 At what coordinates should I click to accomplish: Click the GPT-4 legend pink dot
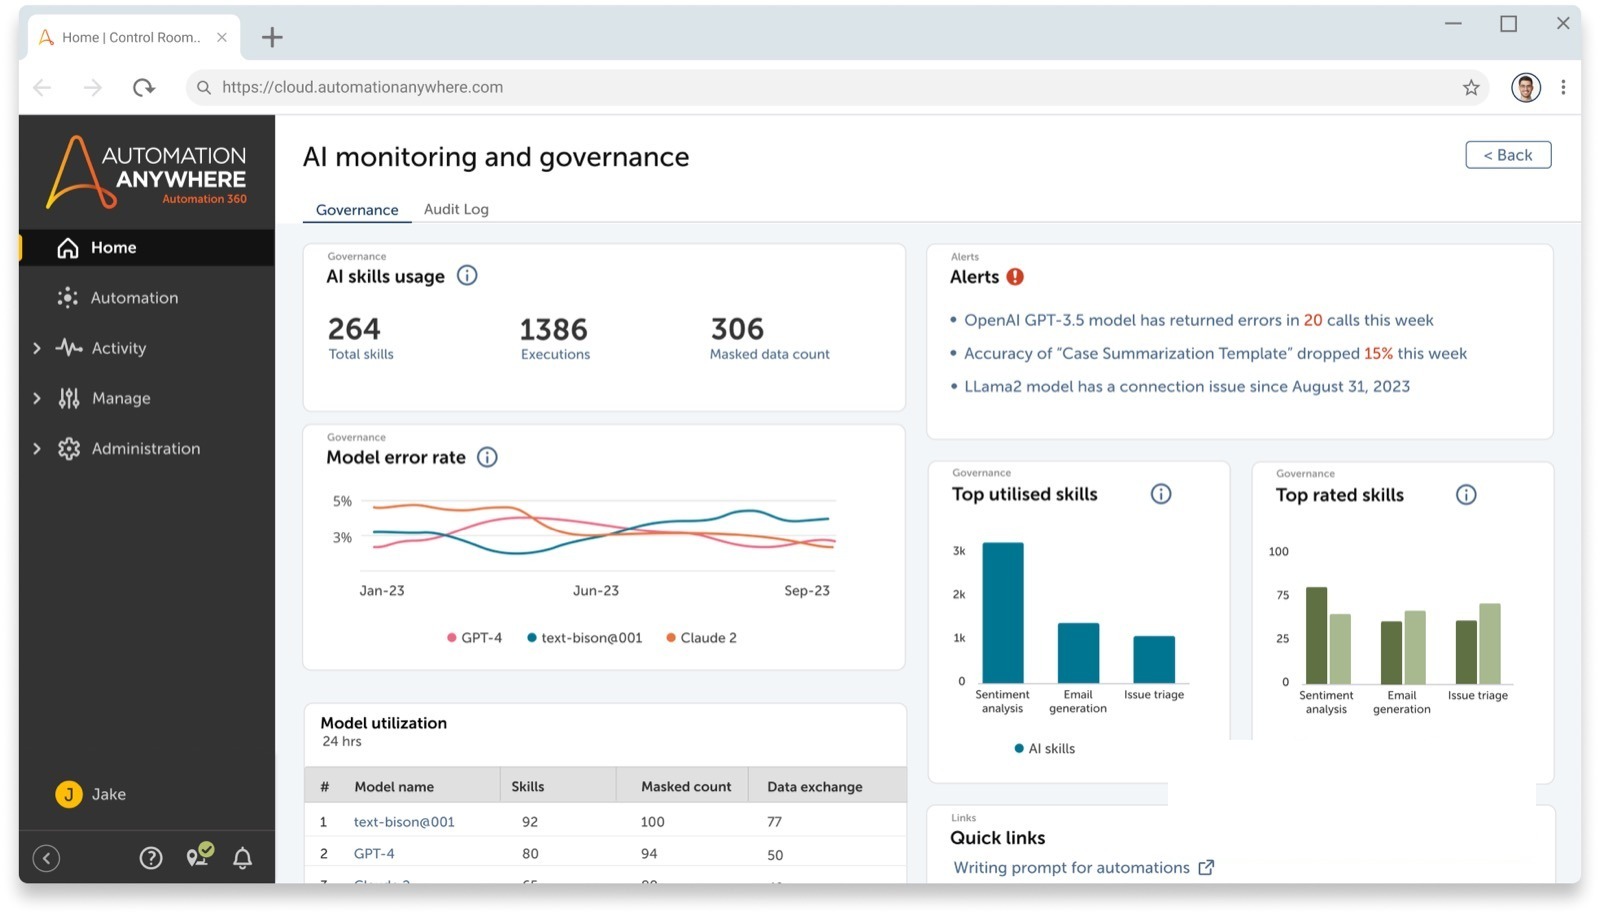(x=452, y=638)
